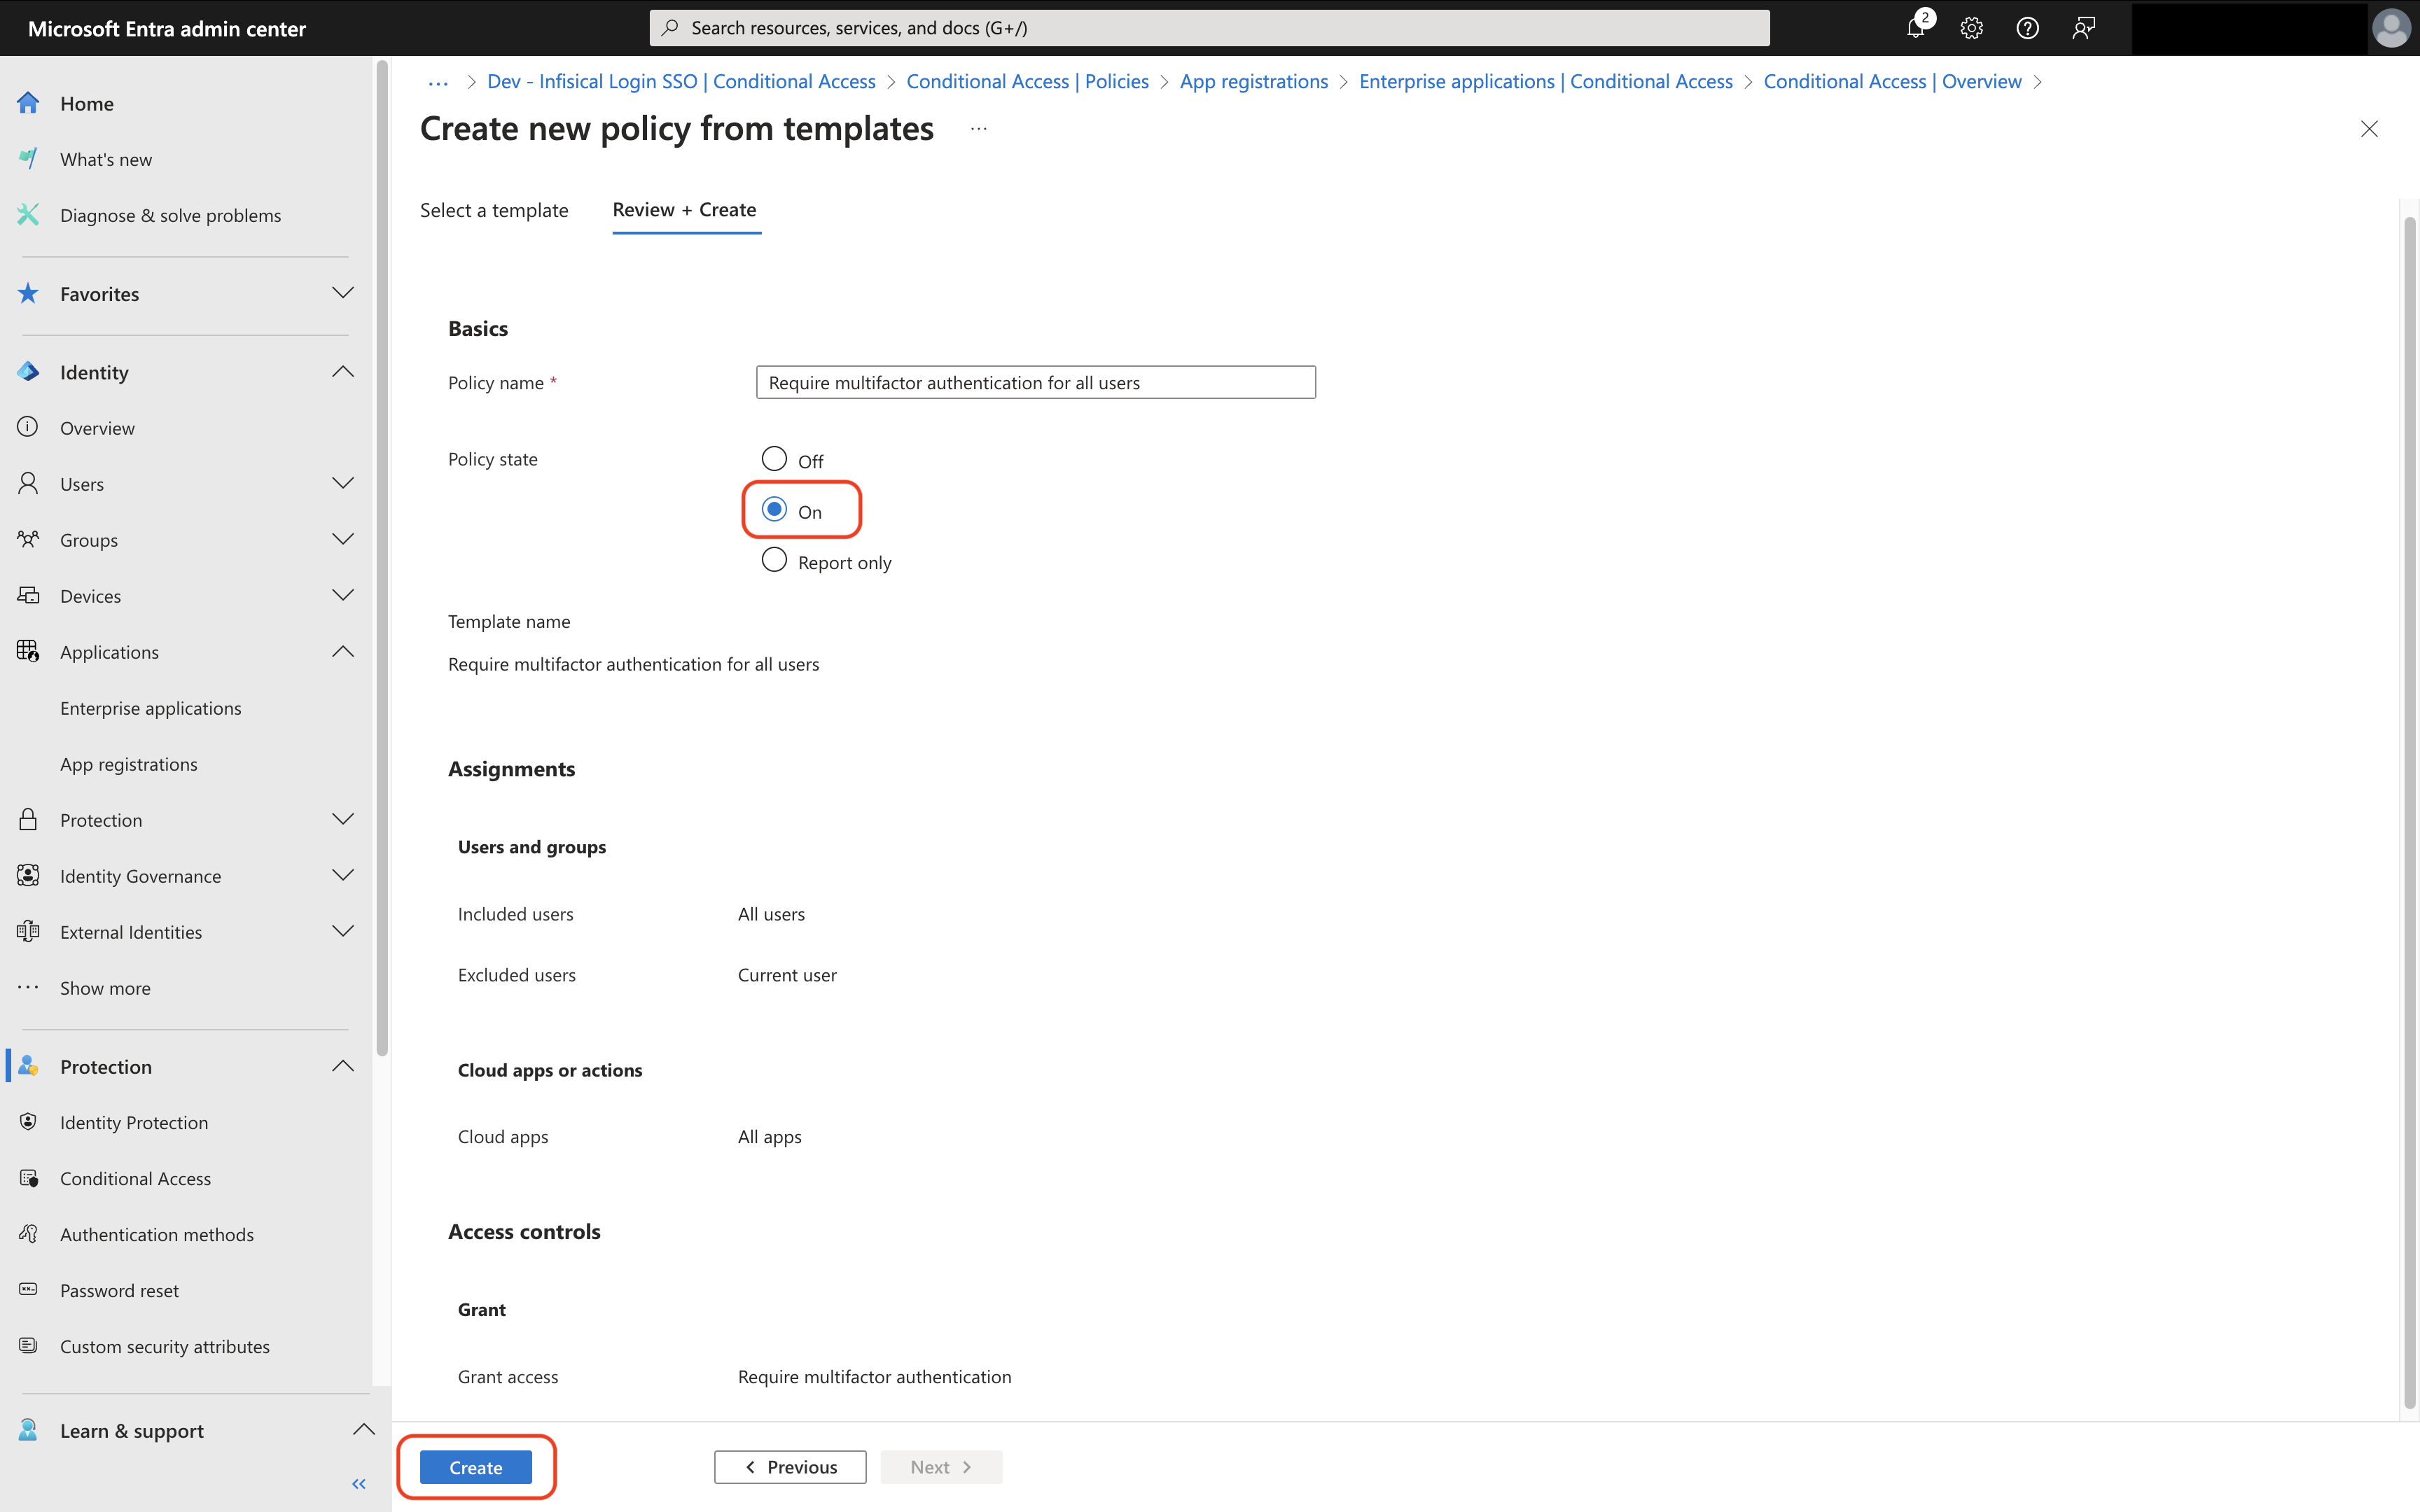Image resolution: width=2420 pixels, height=1512 pixels.
Task: Click the Custom security attributes icon
Action: pos(28,1346)
